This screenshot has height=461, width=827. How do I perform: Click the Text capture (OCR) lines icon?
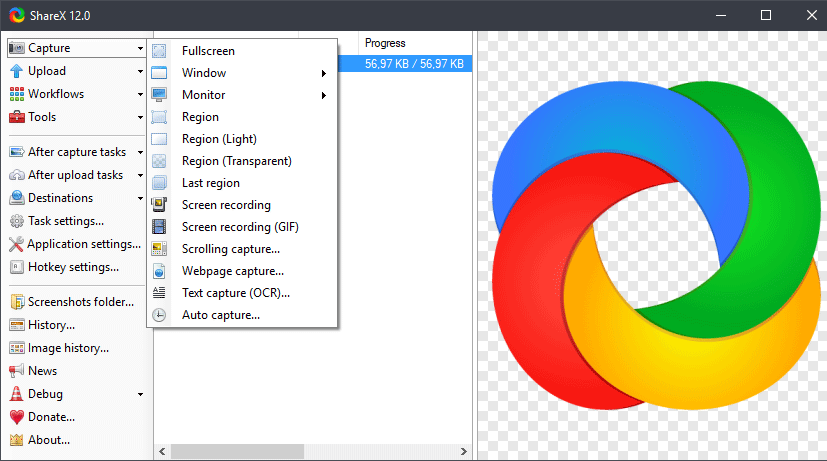(159, 292)
